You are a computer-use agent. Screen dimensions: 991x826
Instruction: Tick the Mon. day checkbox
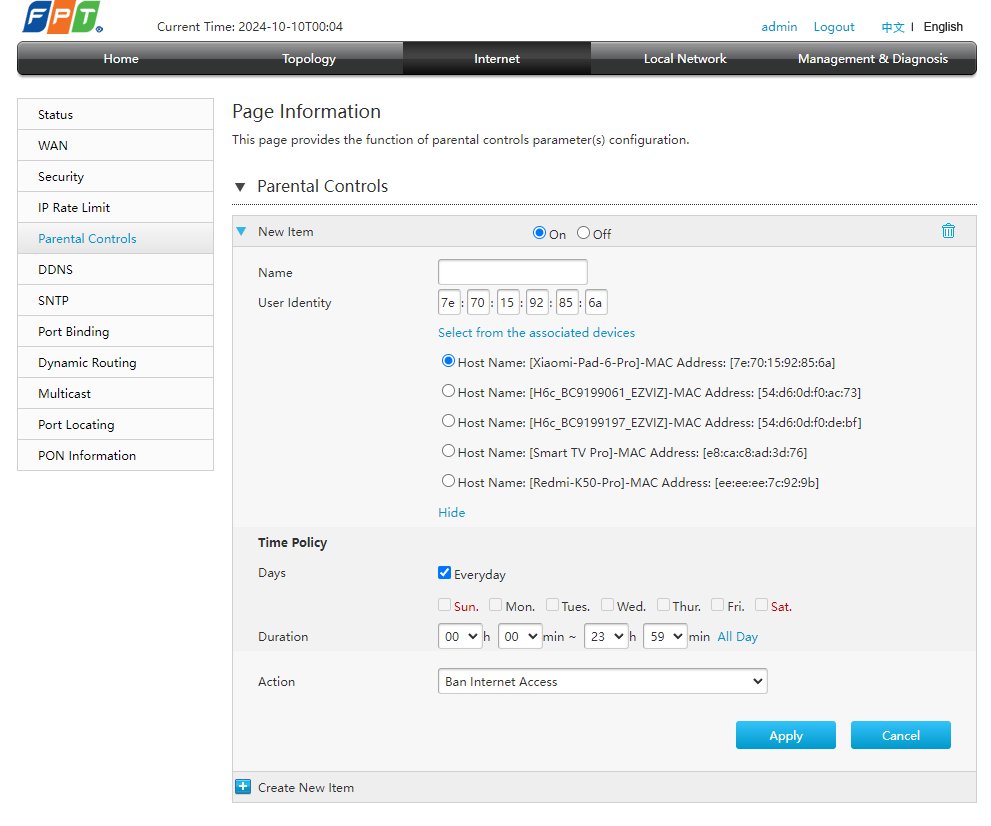tap(496, 605)
